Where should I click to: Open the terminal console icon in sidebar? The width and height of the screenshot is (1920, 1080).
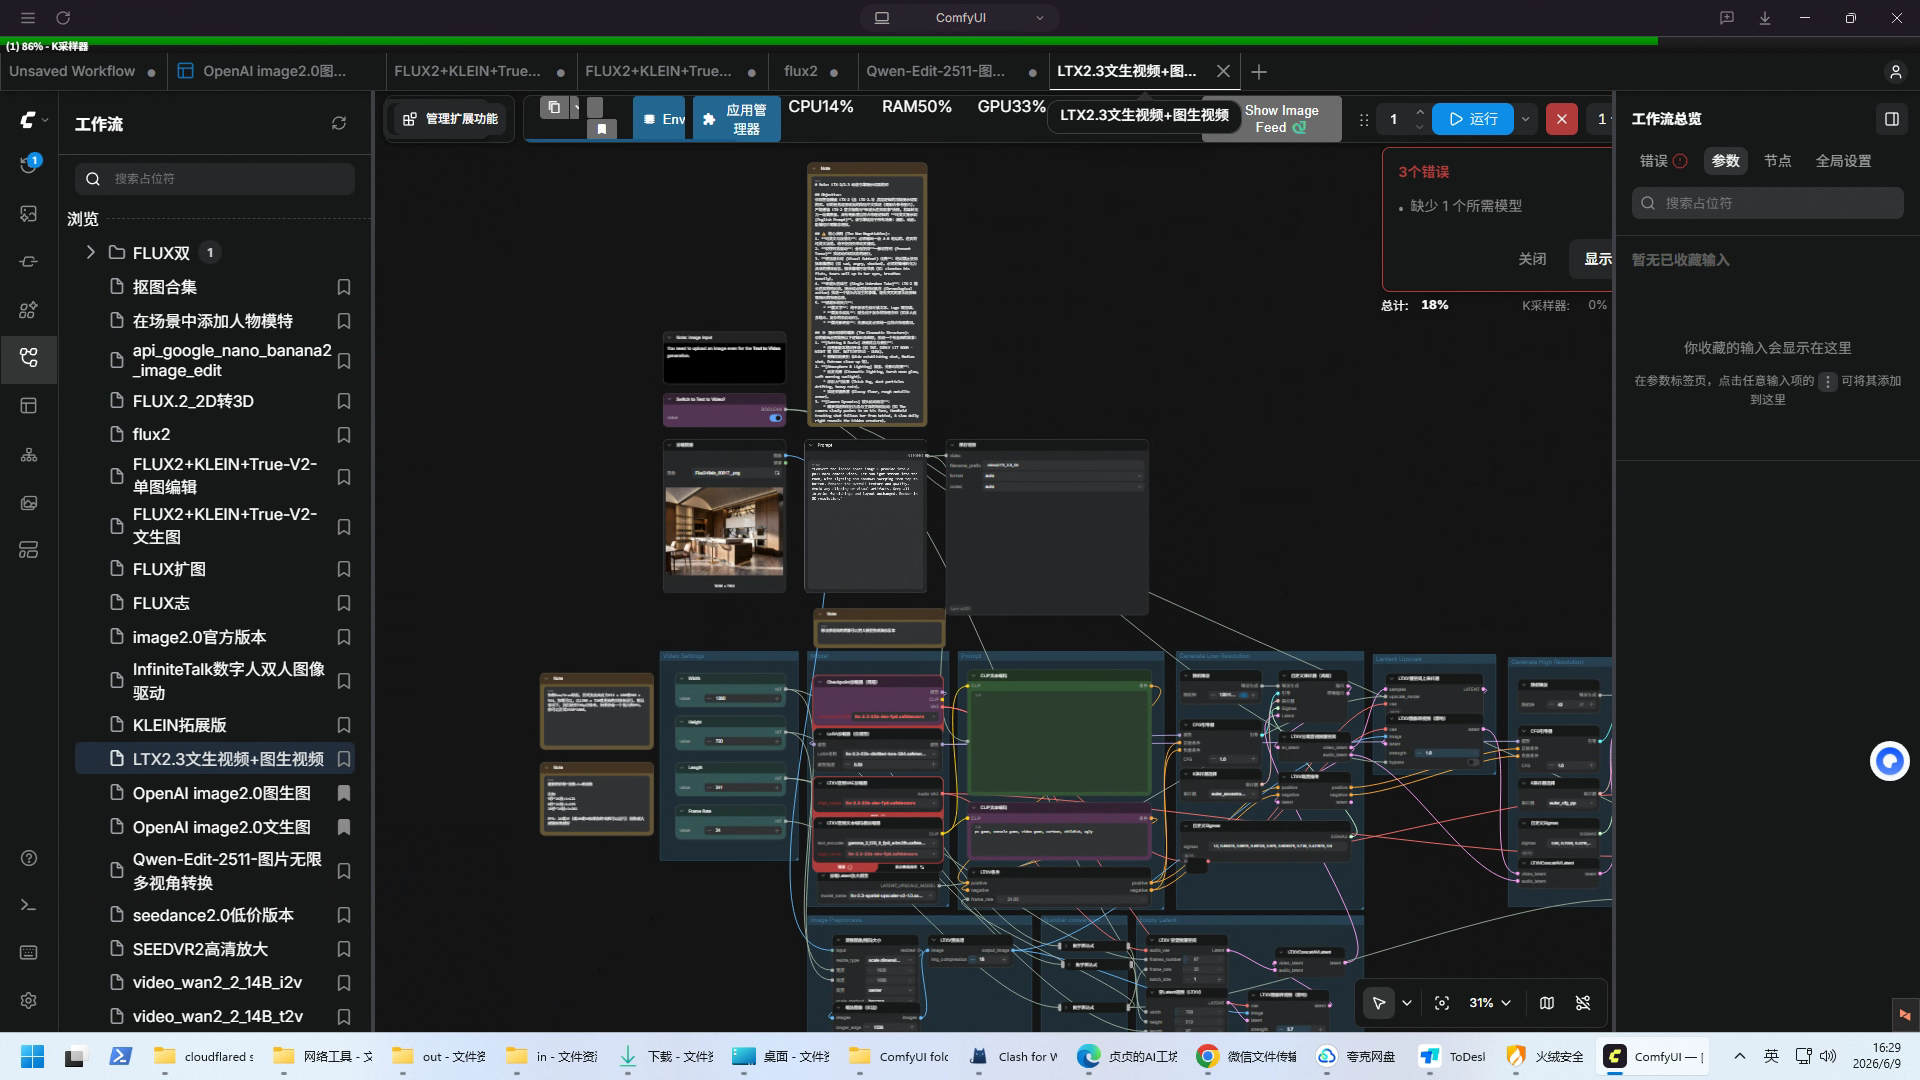point(29,905)
